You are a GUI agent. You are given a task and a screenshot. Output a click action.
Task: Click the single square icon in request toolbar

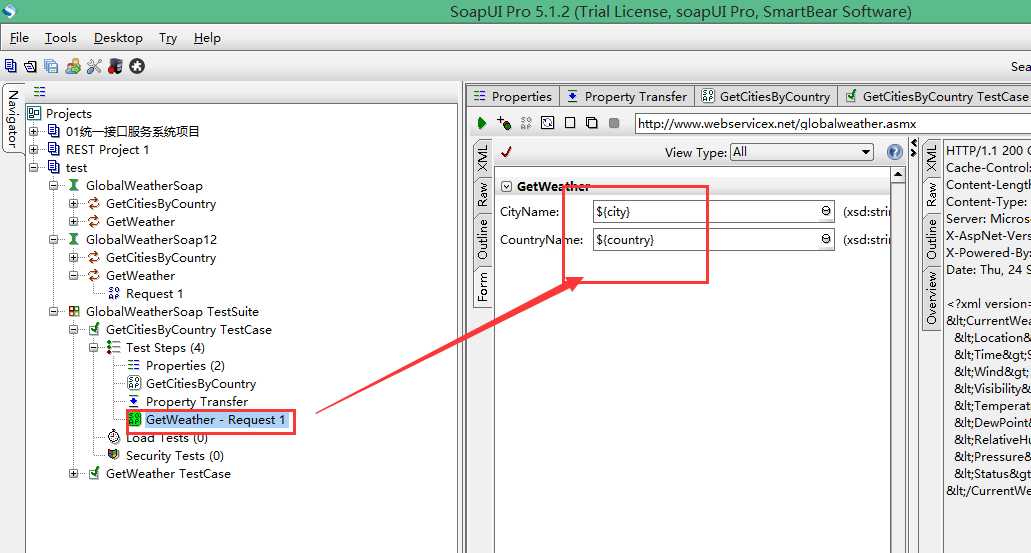click(x=570, y=123)
